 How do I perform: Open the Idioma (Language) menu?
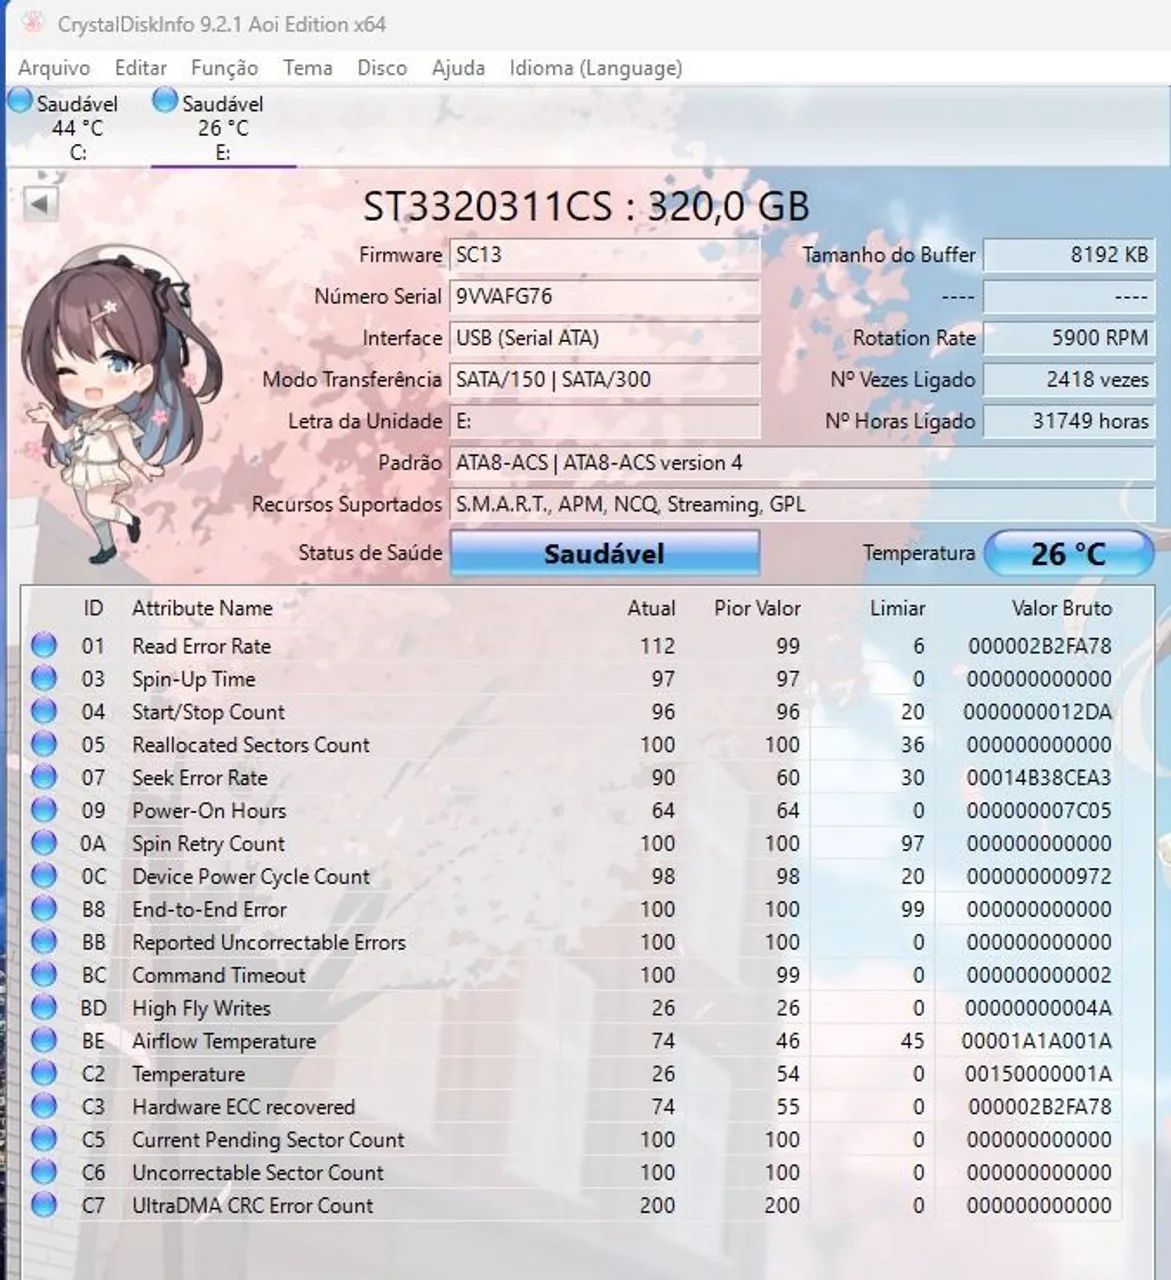[x=596, y=68]
